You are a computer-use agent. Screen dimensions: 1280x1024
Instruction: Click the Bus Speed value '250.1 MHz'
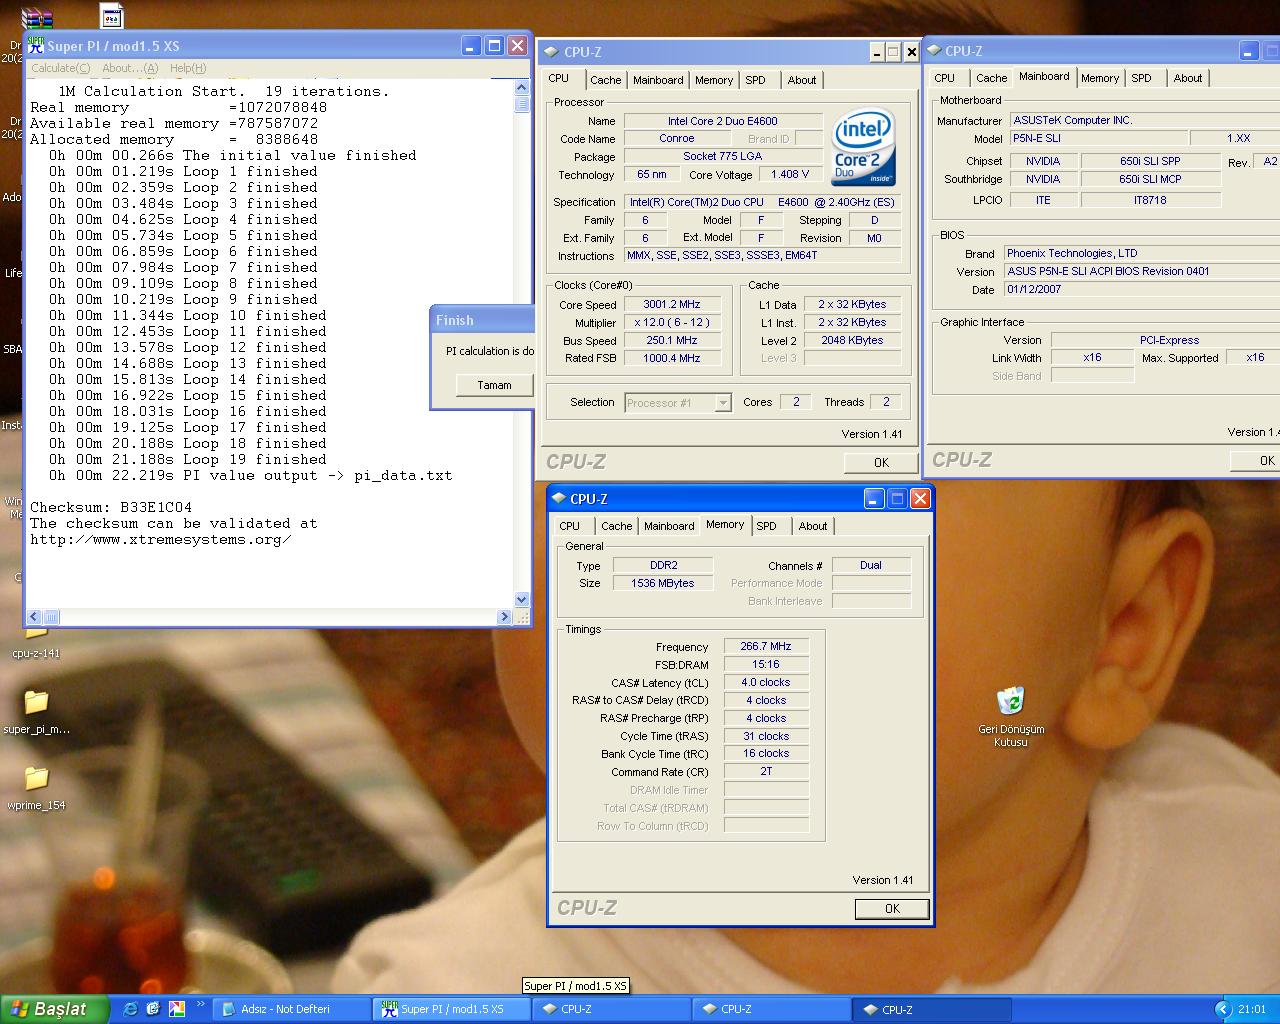[x=672, y=340]
